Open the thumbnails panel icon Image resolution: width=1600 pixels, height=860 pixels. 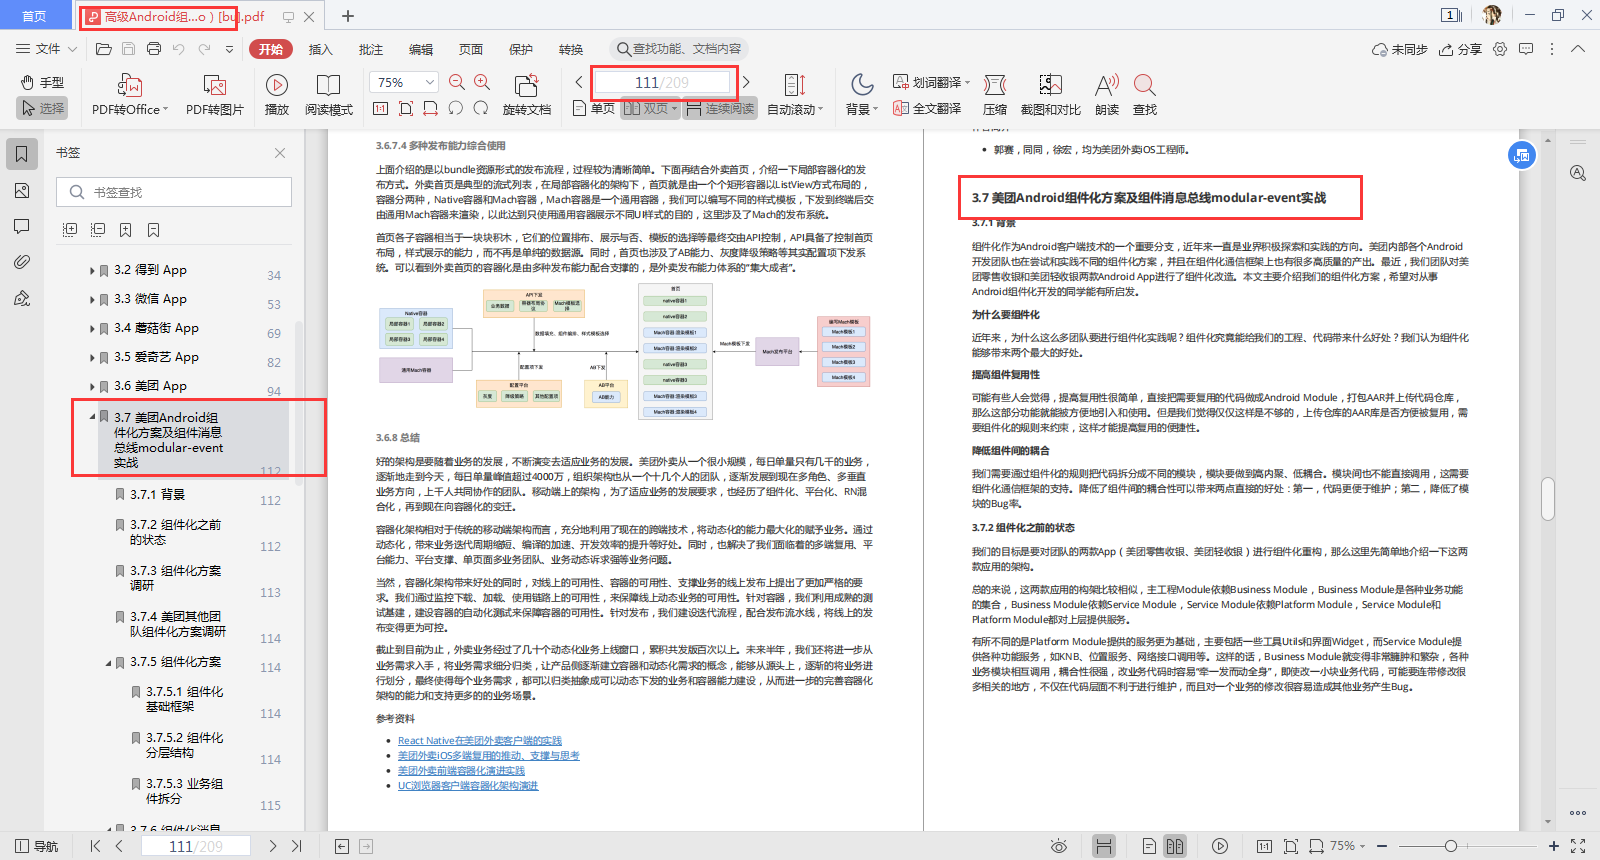21,190
